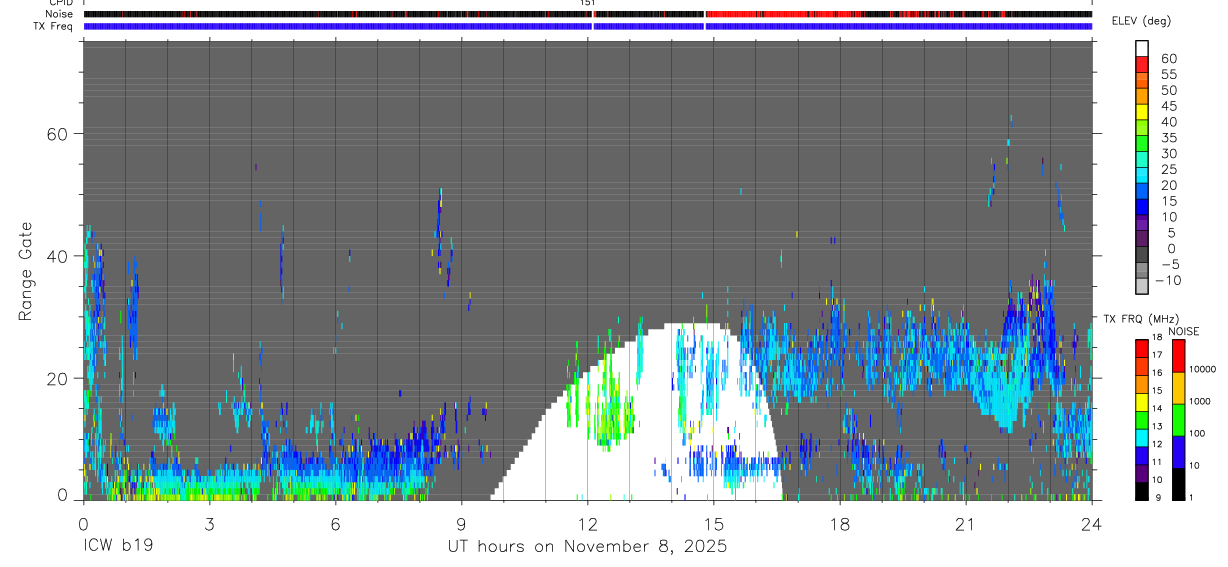1228x567 pixels.
Task: Click the 'TX Freq' row label at top
Action: click(x=54, y=26)
